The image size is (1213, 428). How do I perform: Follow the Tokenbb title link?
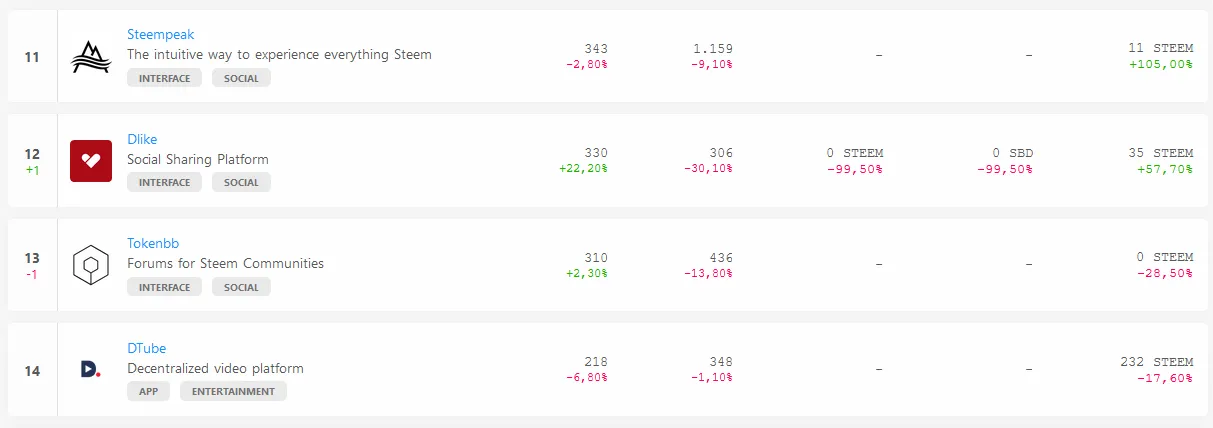click(151, 243)
